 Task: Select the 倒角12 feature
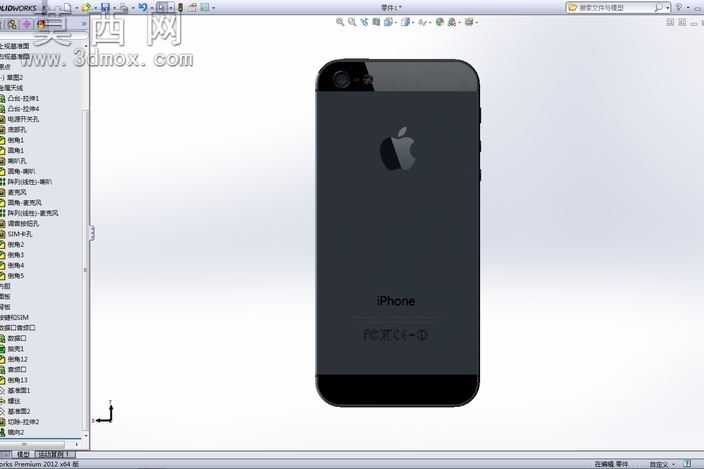18,359
